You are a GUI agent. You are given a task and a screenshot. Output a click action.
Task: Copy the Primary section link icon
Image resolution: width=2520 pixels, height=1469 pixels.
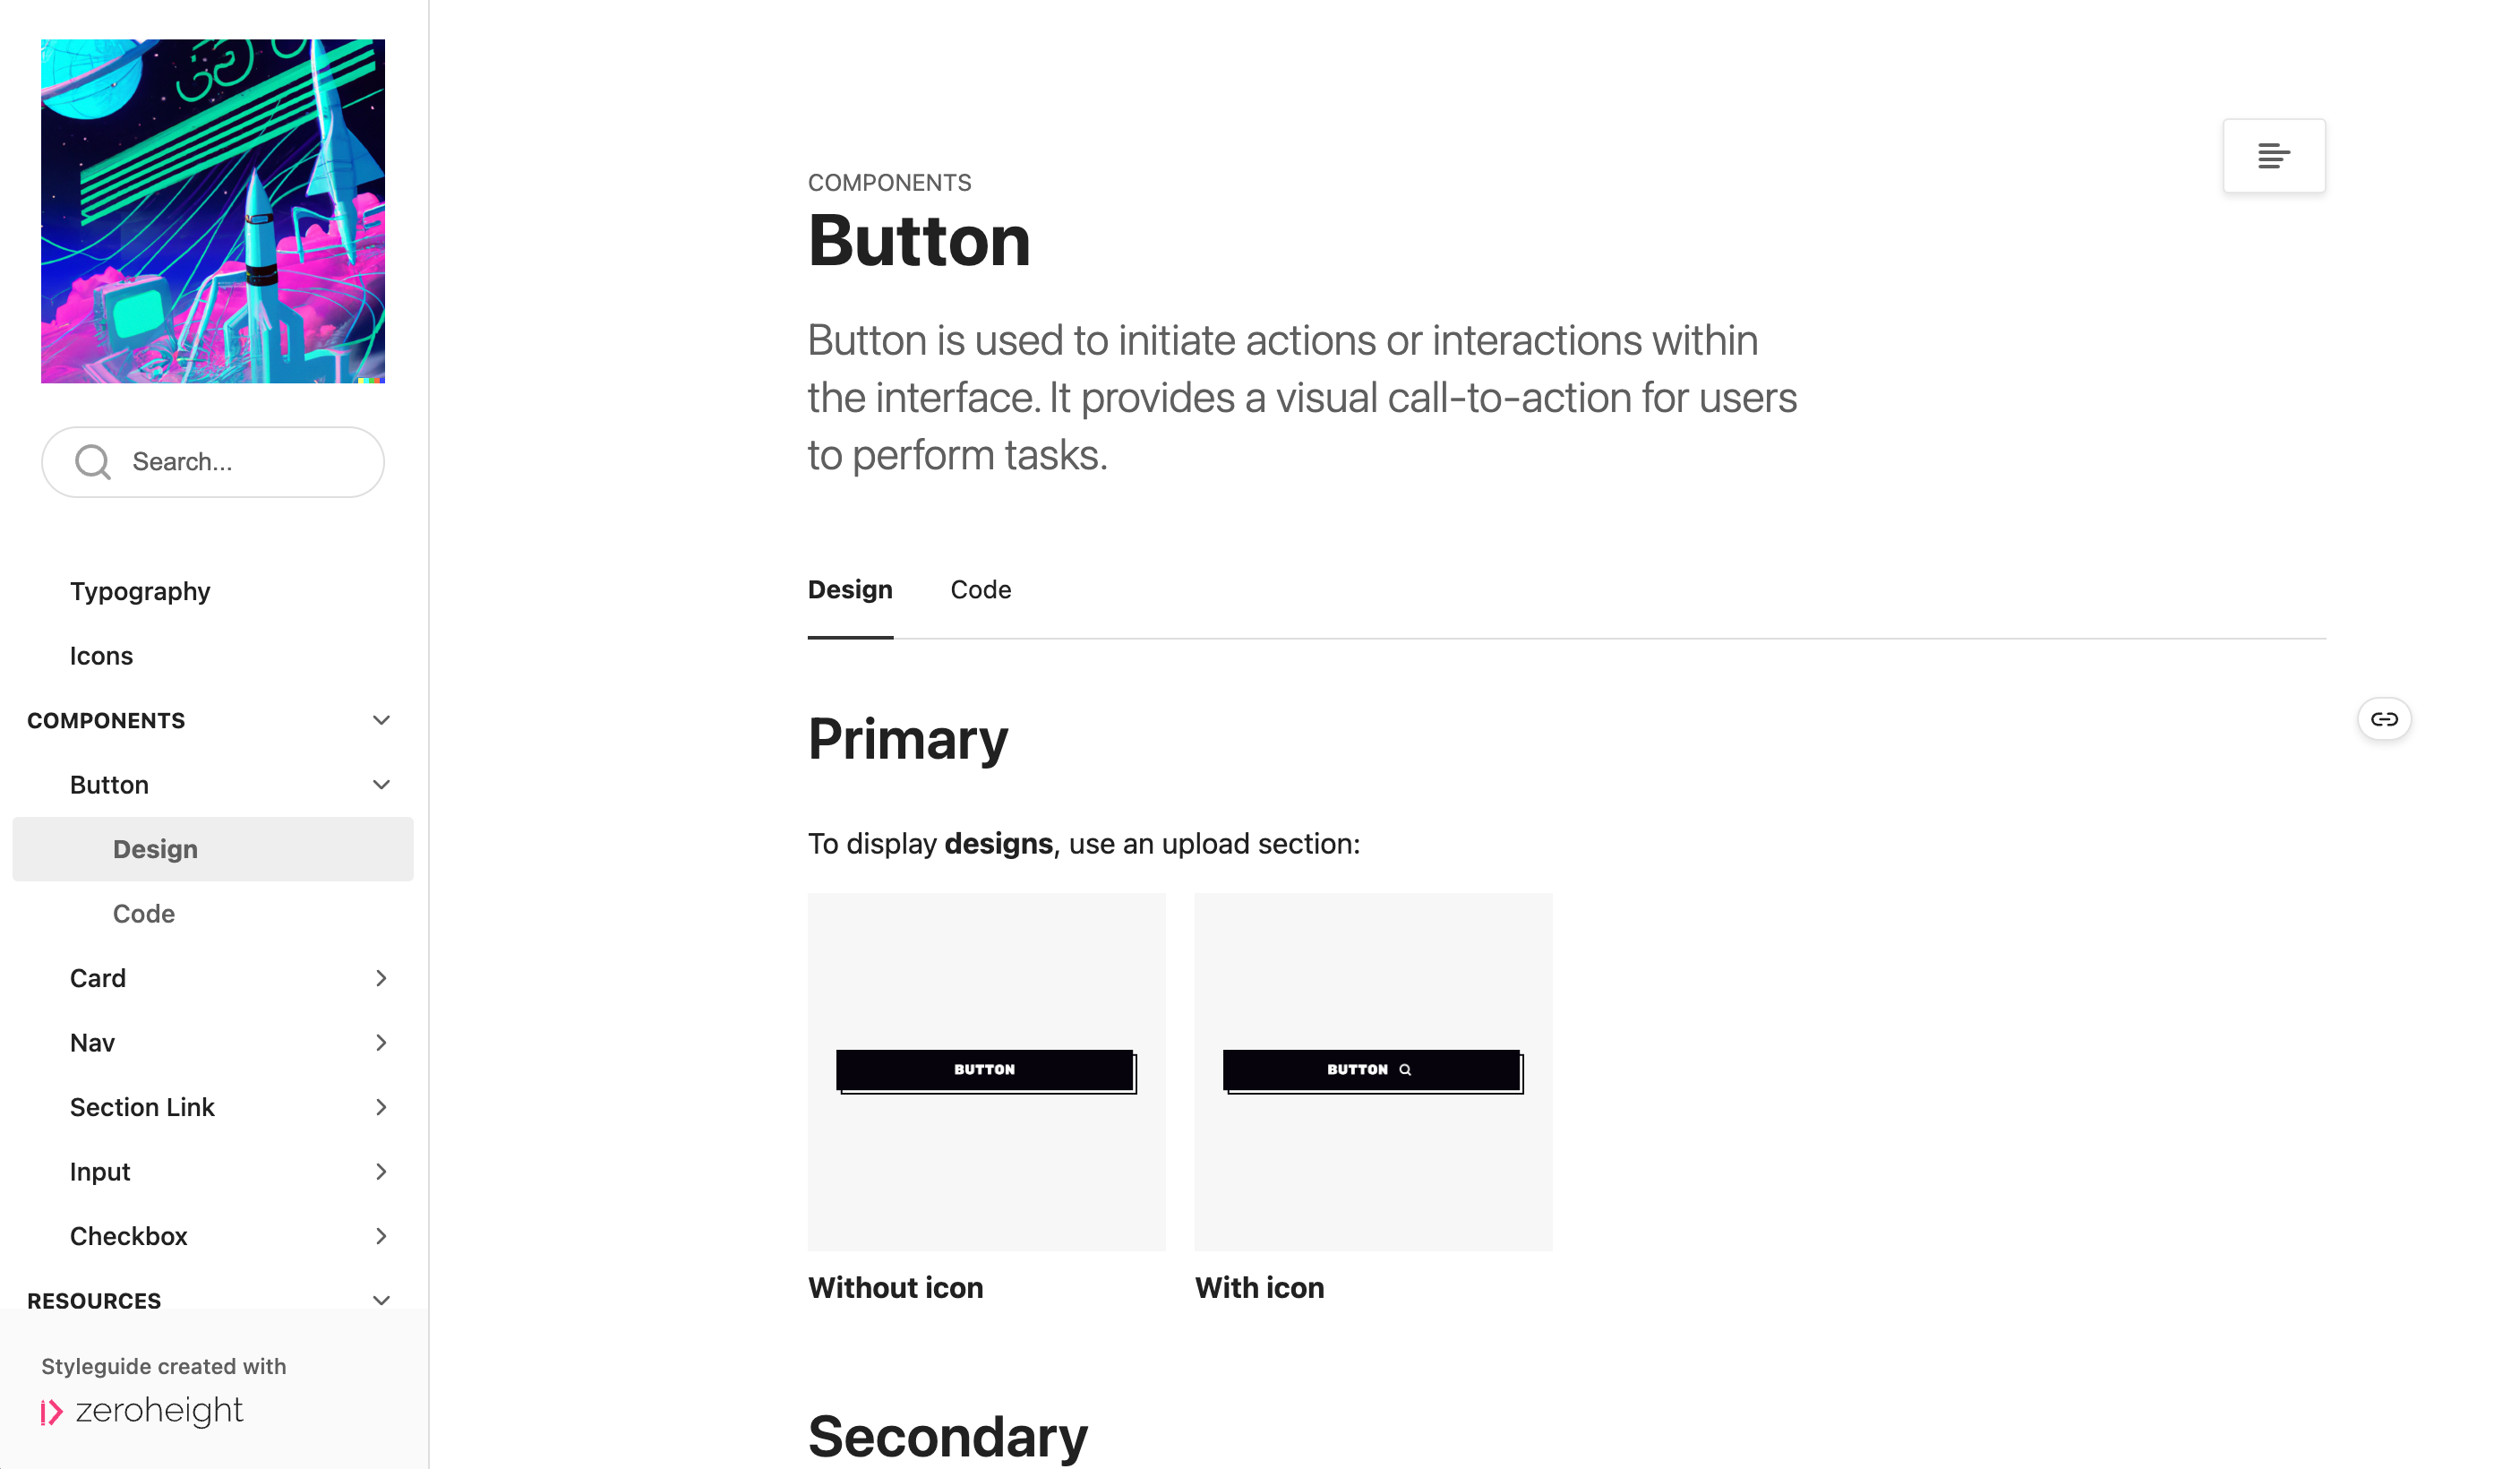(x=2384, y=719)
